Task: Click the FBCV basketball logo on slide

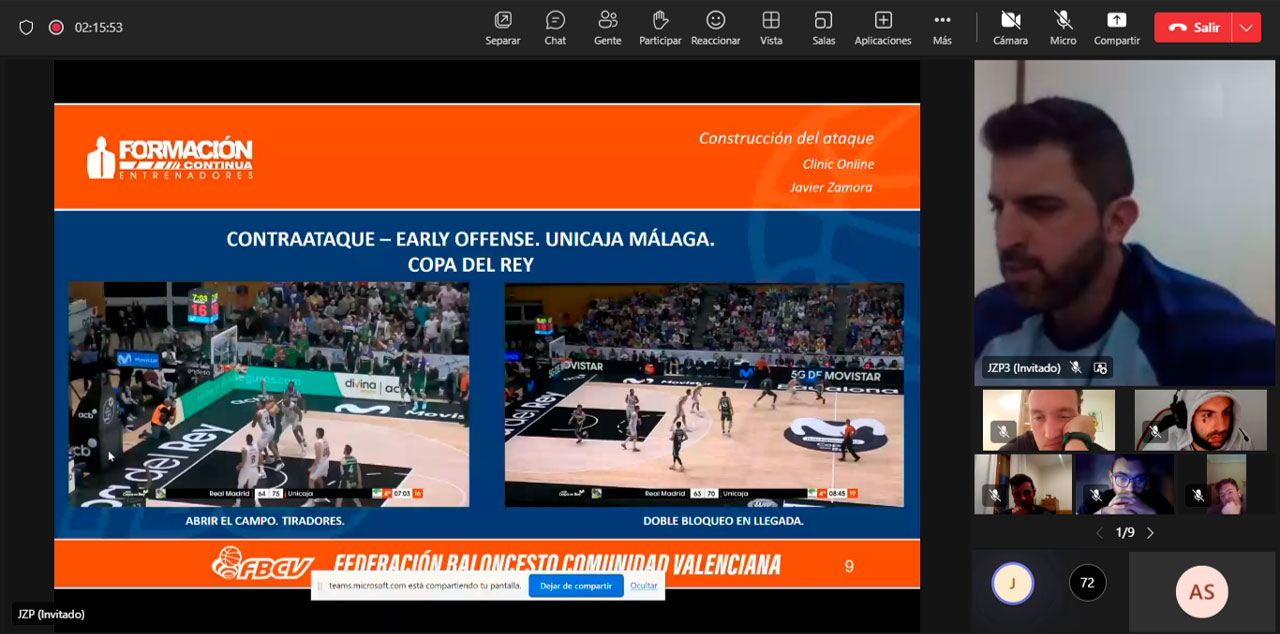Action: 262,563
